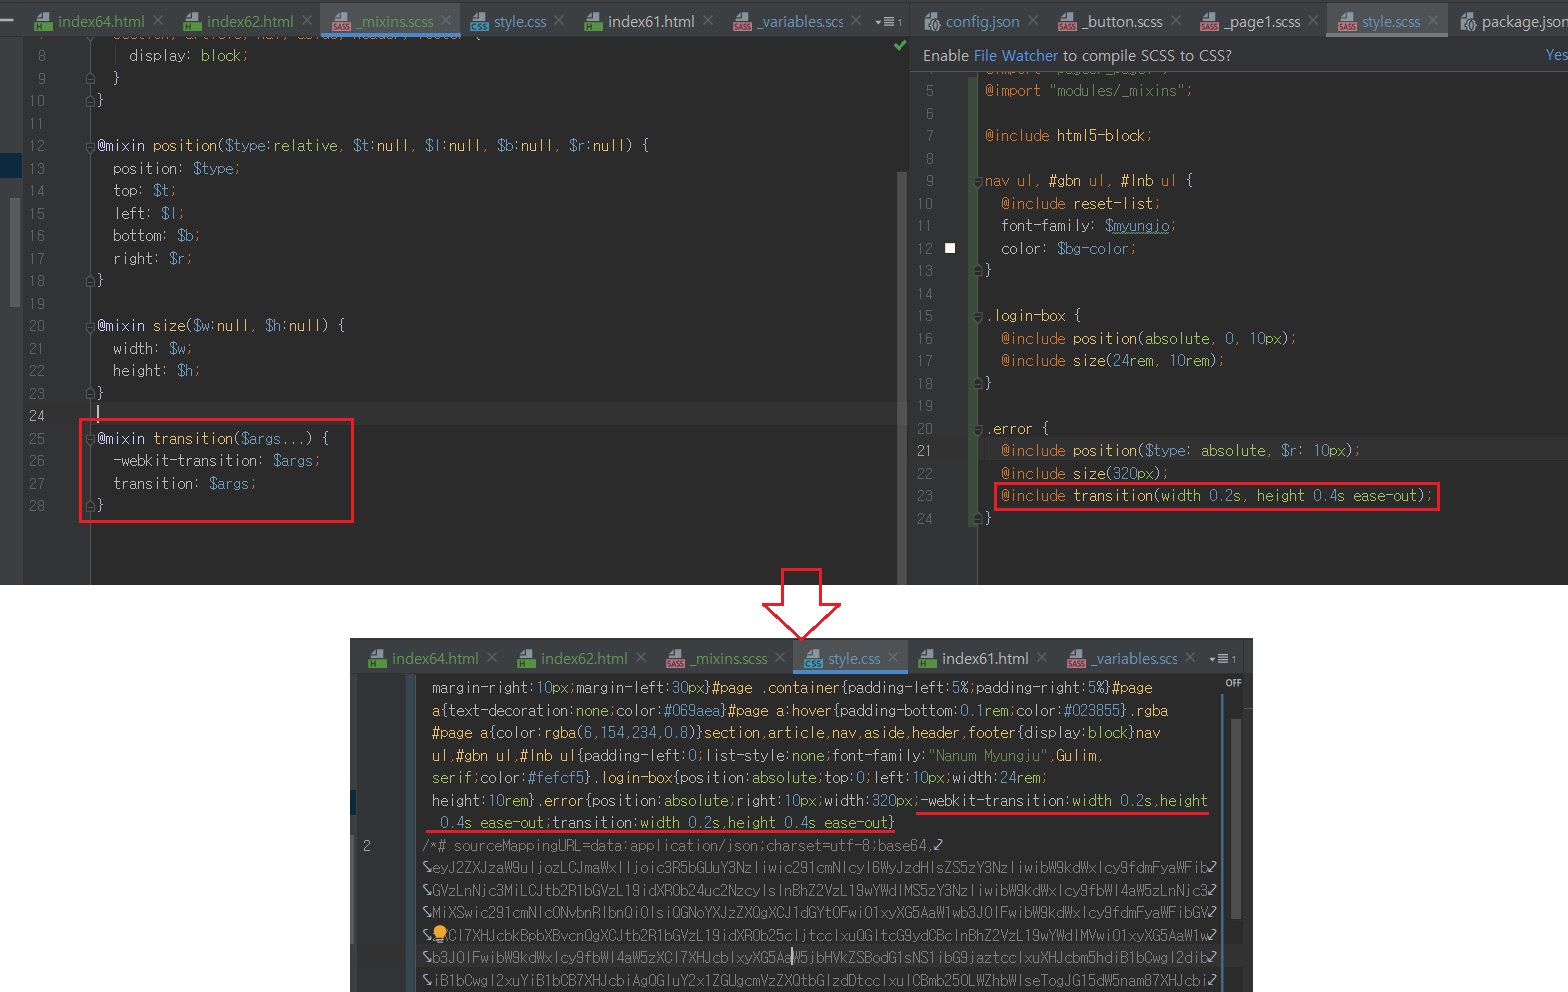
Task: Click the green inspection checkmark in _mixins.scss
Action: (x=899, y=45)
